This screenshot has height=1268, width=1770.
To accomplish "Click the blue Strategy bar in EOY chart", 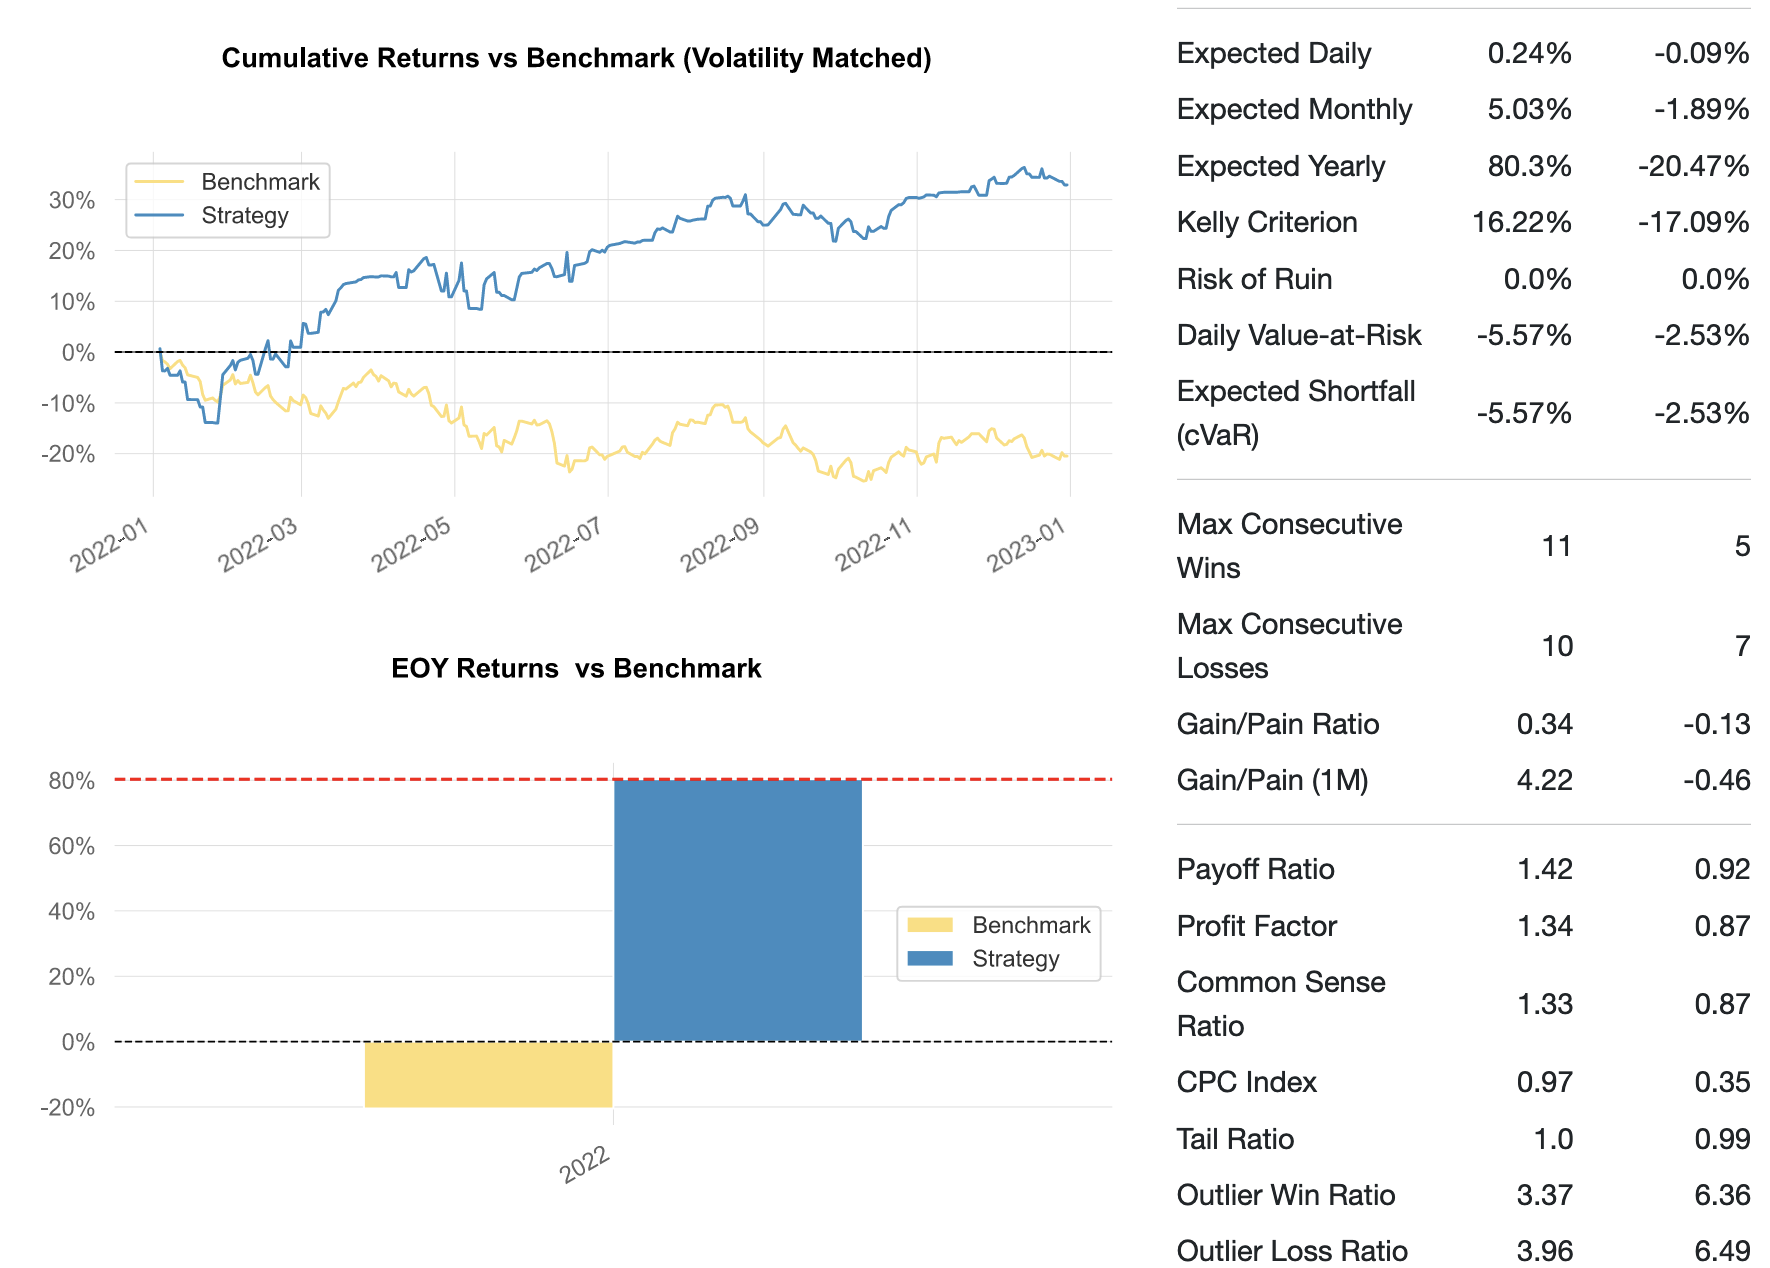I will [737, 910].
